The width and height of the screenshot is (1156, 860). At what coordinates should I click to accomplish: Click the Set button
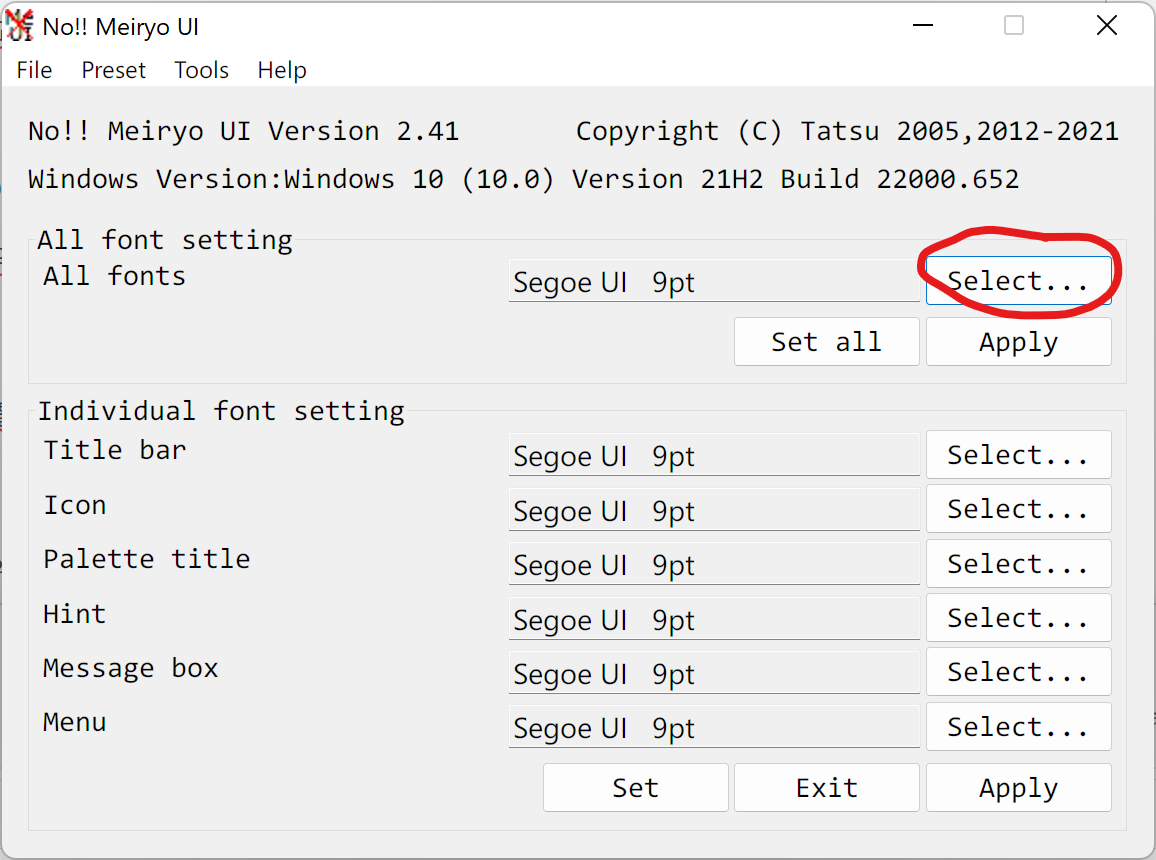(x=636, y=788)
